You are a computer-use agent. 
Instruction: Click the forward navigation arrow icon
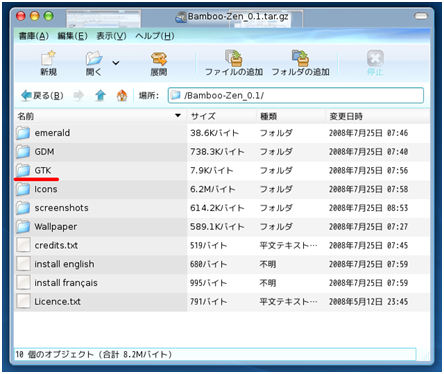click(78, 96)
